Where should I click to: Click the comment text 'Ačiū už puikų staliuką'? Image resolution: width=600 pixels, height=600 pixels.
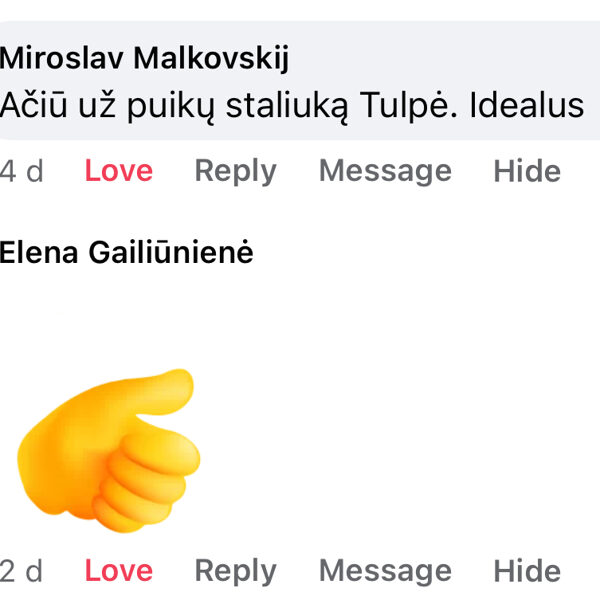(190, 104)
